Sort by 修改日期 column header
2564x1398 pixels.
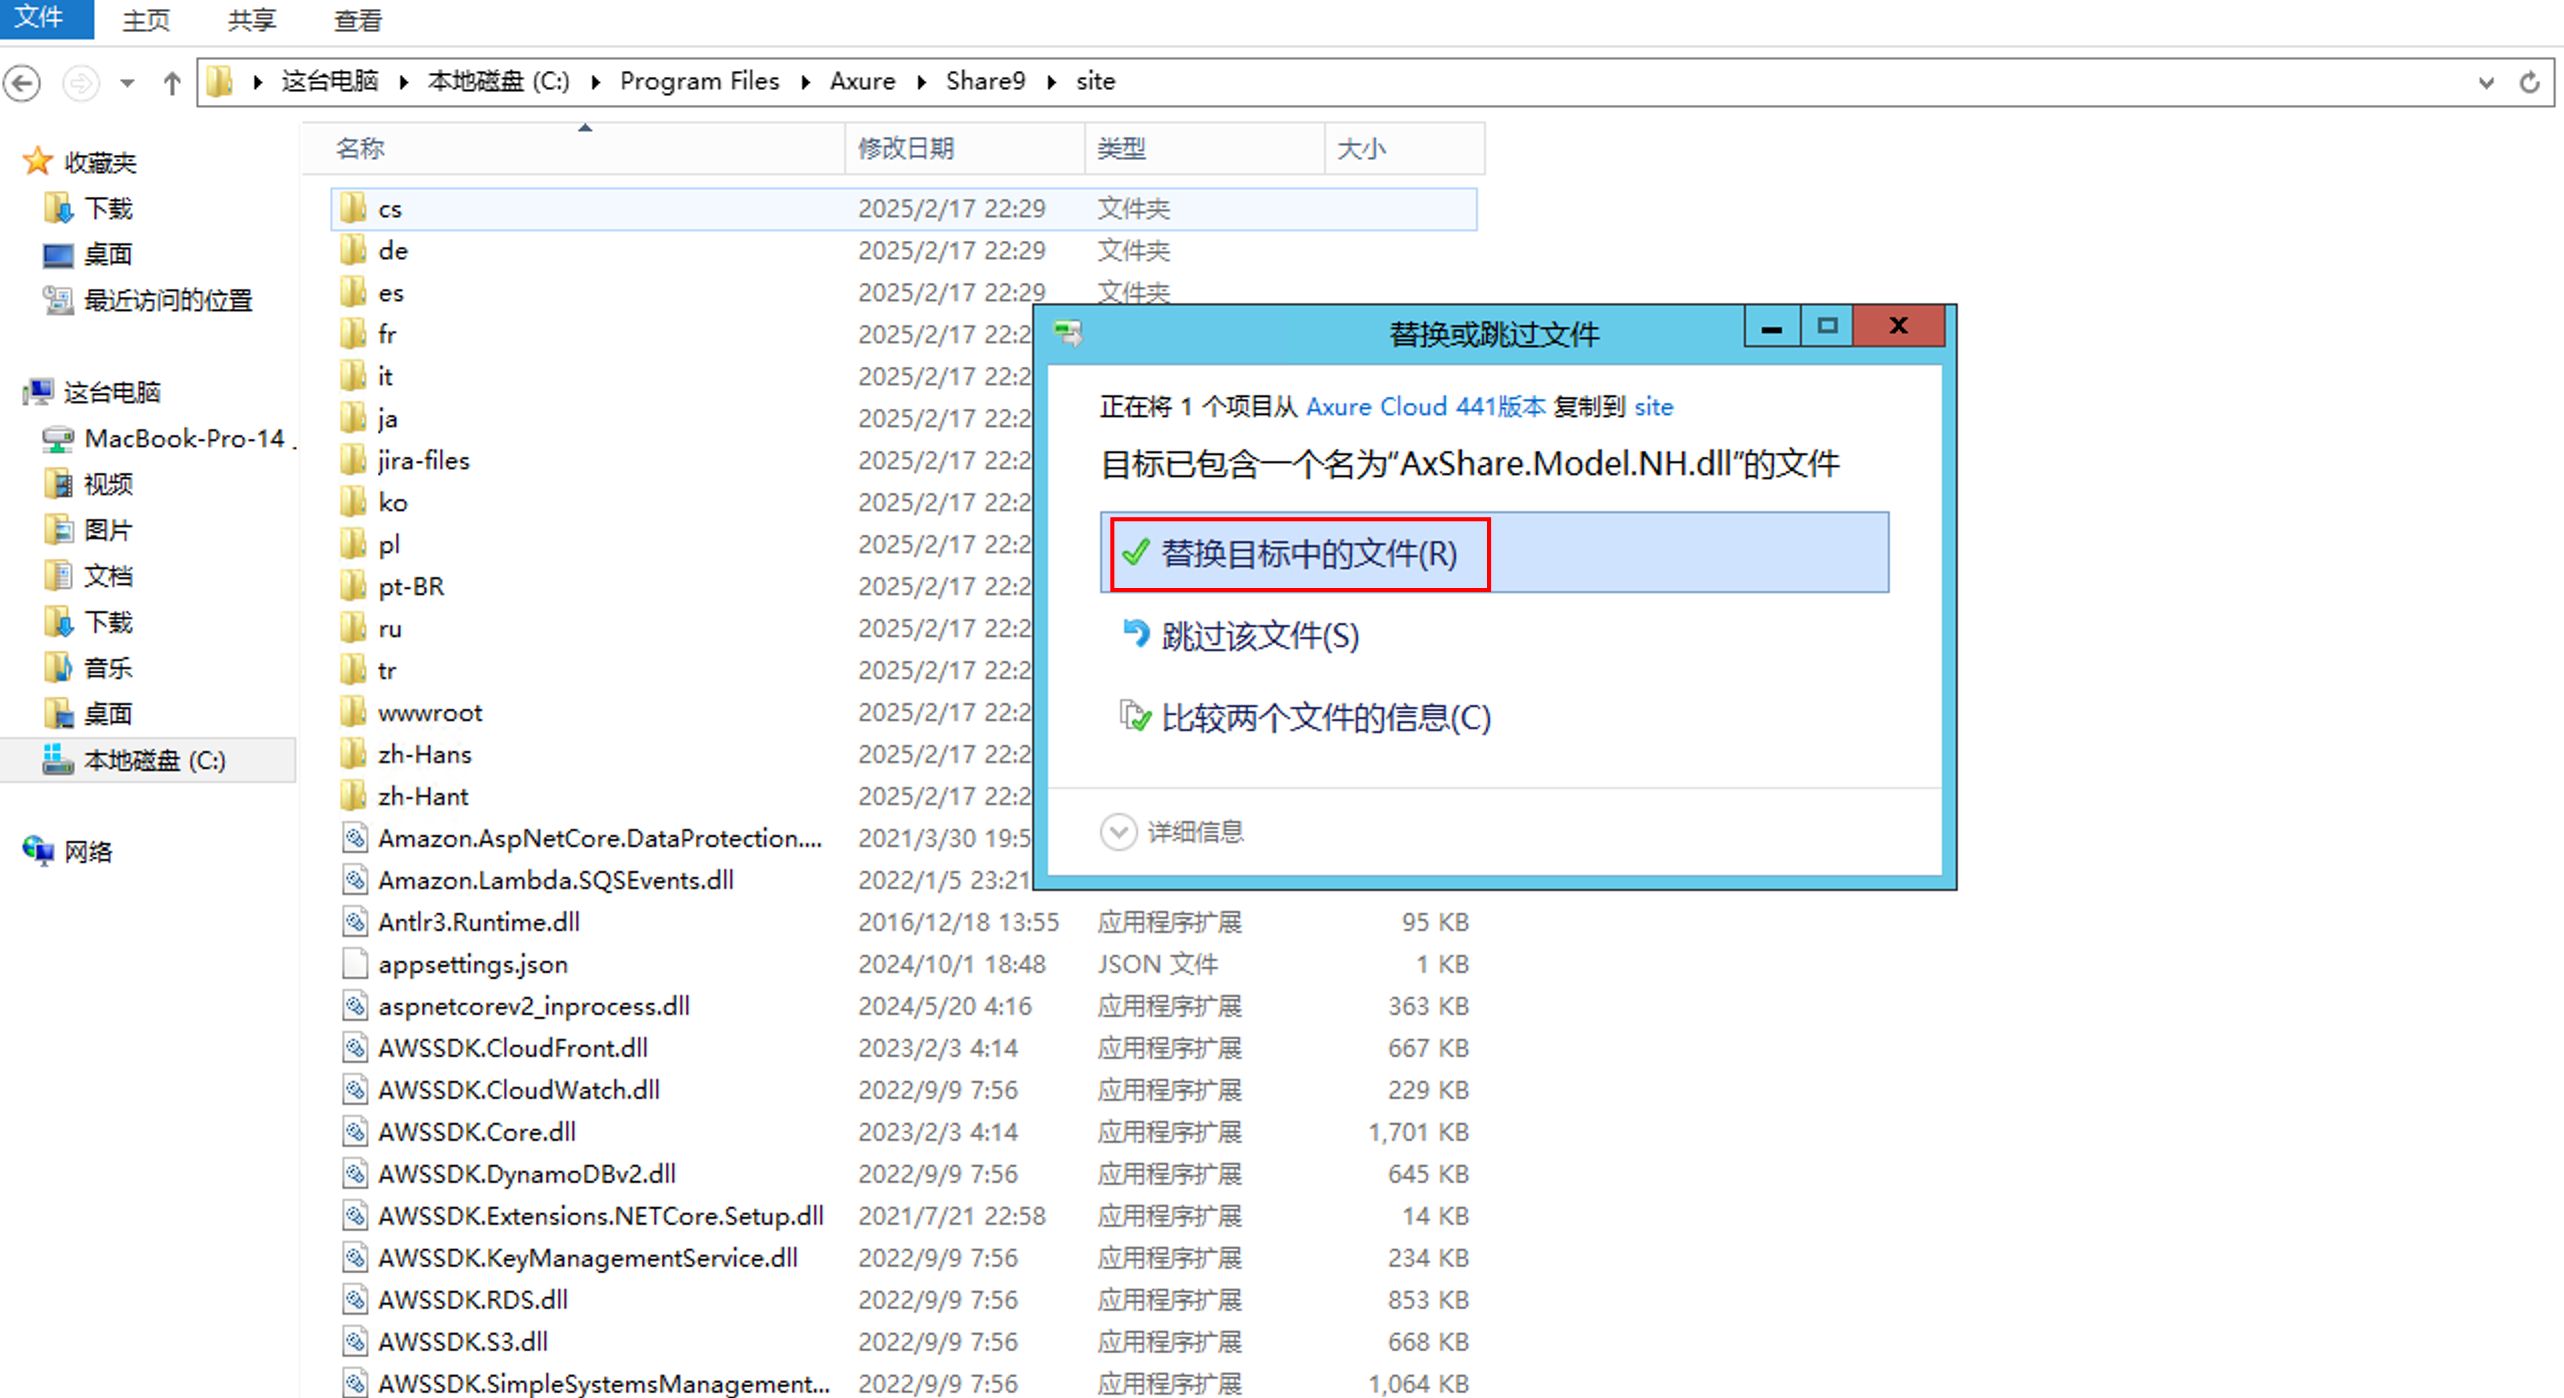(906, 149)
